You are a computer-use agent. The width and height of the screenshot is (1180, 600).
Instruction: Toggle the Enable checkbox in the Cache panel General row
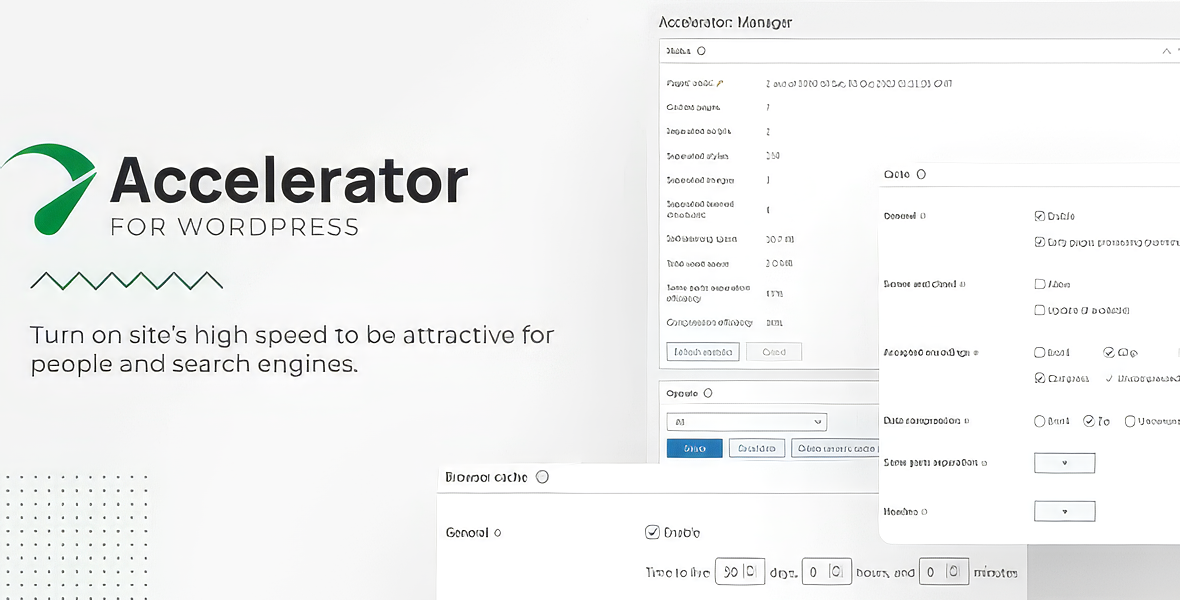click(x=1040, y=216)
